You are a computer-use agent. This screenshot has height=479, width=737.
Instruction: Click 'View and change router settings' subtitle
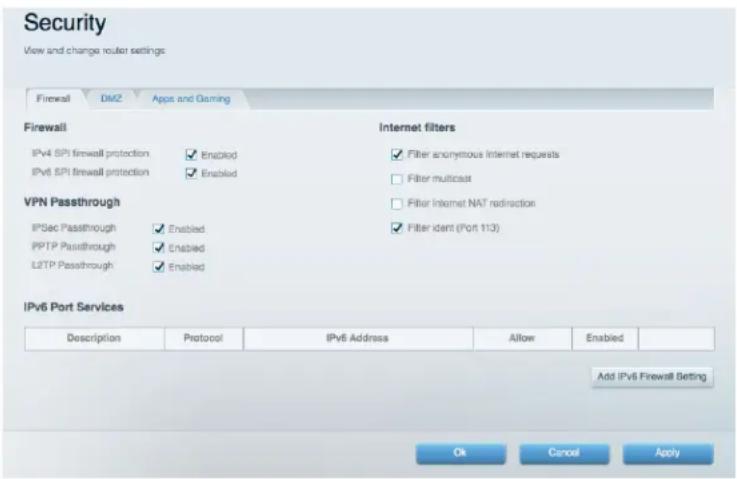(94, 50)
